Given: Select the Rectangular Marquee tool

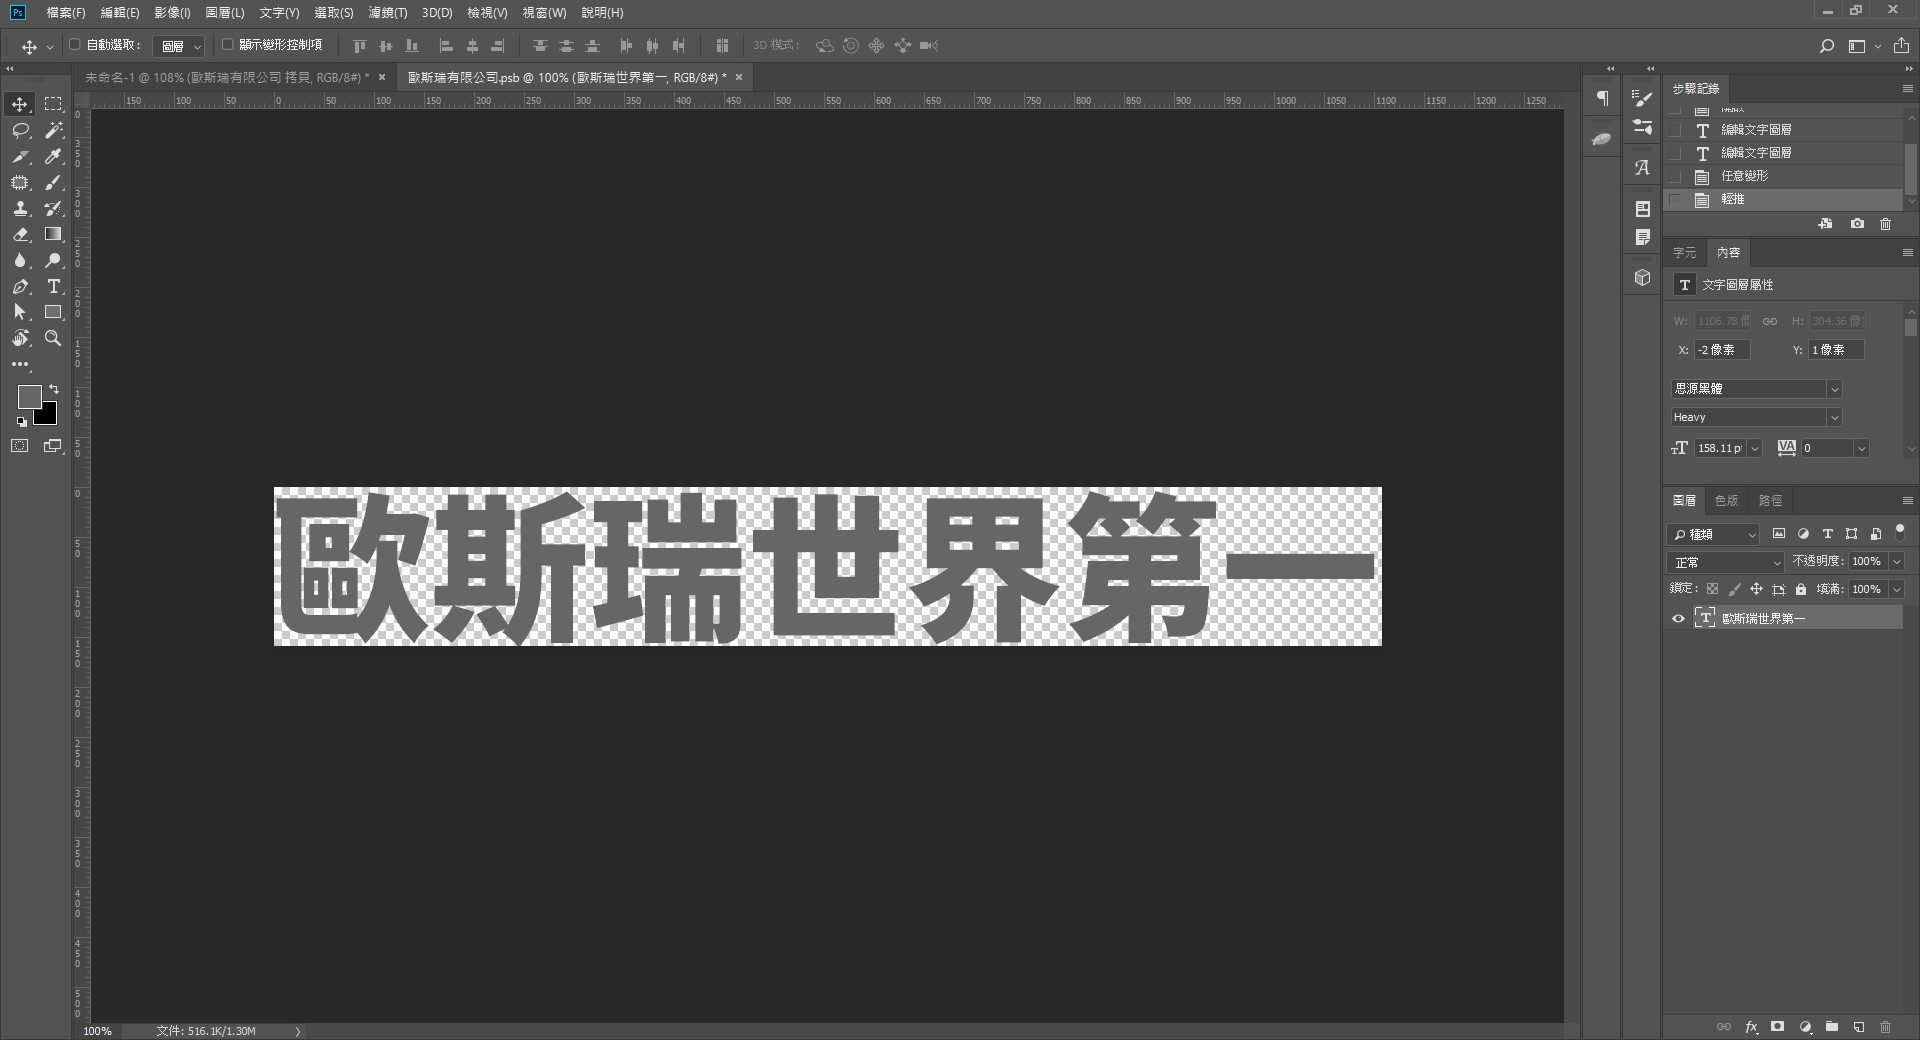Looking at the screenshot, I should pyautogui.click(x=54, y=105).
